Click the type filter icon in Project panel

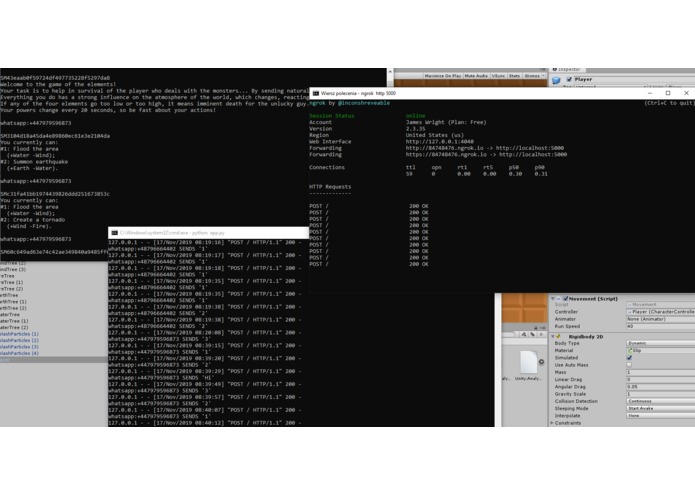[524, 335]
